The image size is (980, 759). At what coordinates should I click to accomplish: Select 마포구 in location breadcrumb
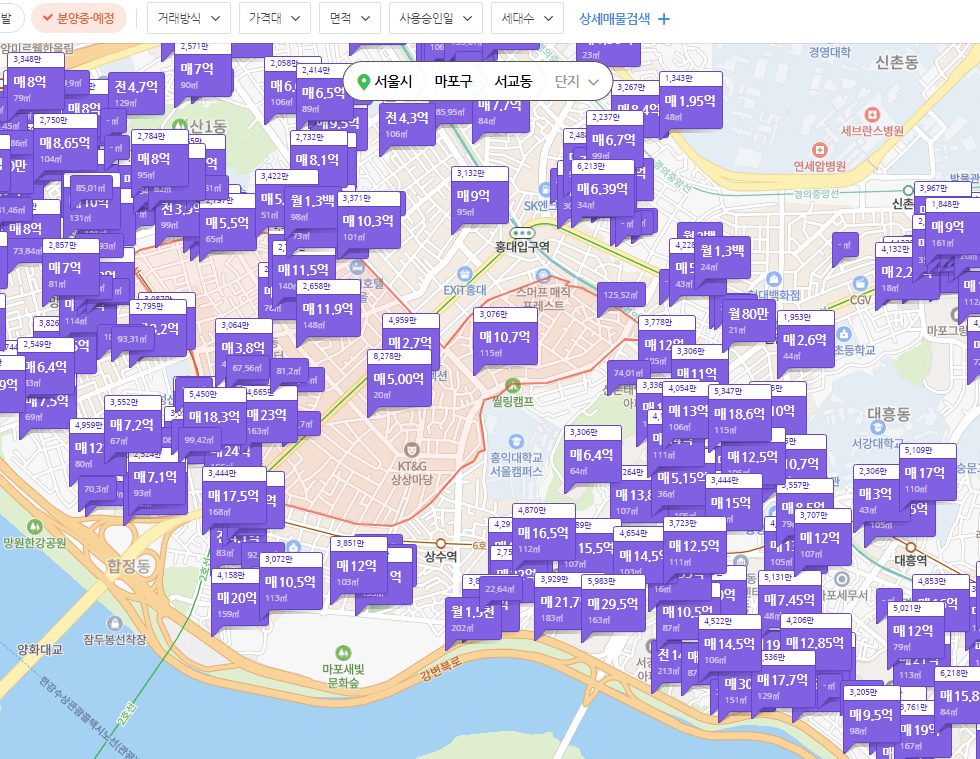453,81
